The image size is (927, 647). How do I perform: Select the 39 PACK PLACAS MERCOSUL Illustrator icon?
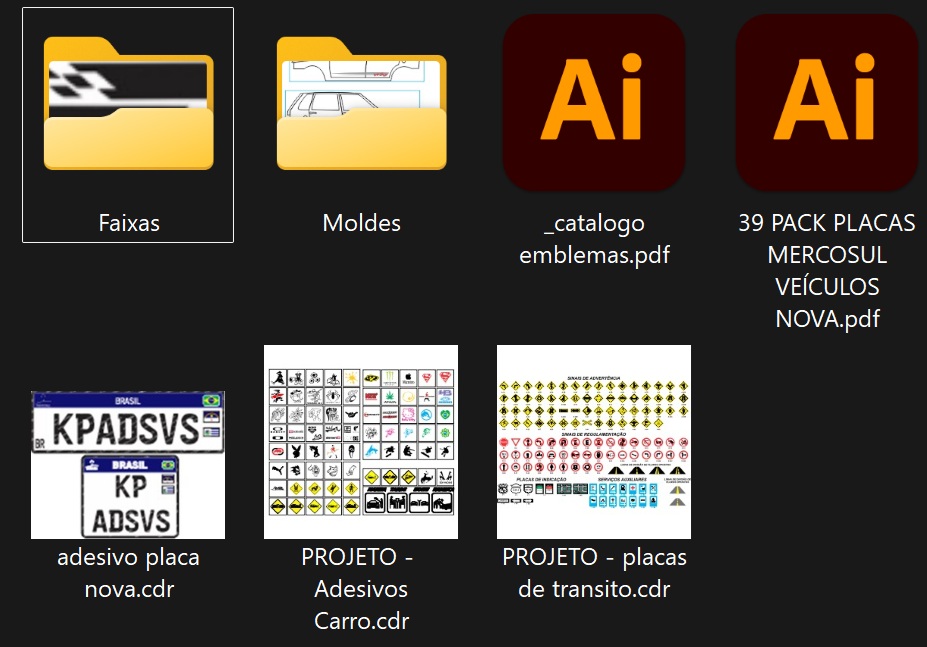(x=826, y=102)
